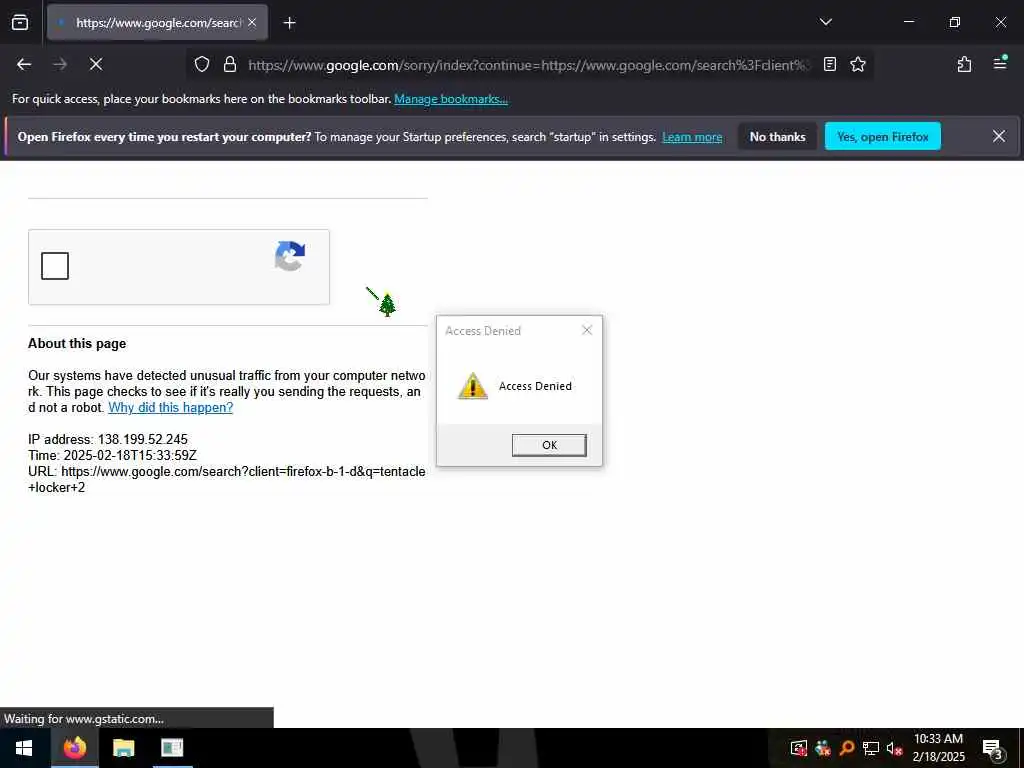Select the Time 2025-02-18T15:33:59Z text

[112, 455]
